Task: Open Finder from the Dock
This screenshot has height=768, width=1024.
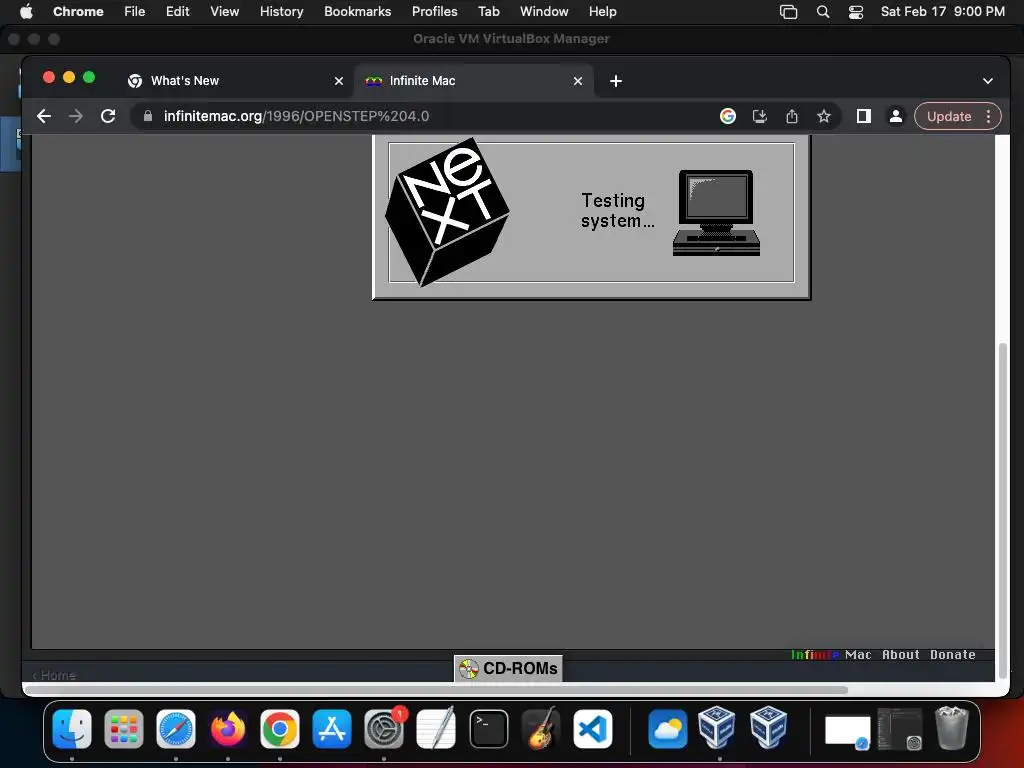Action: 72,729
